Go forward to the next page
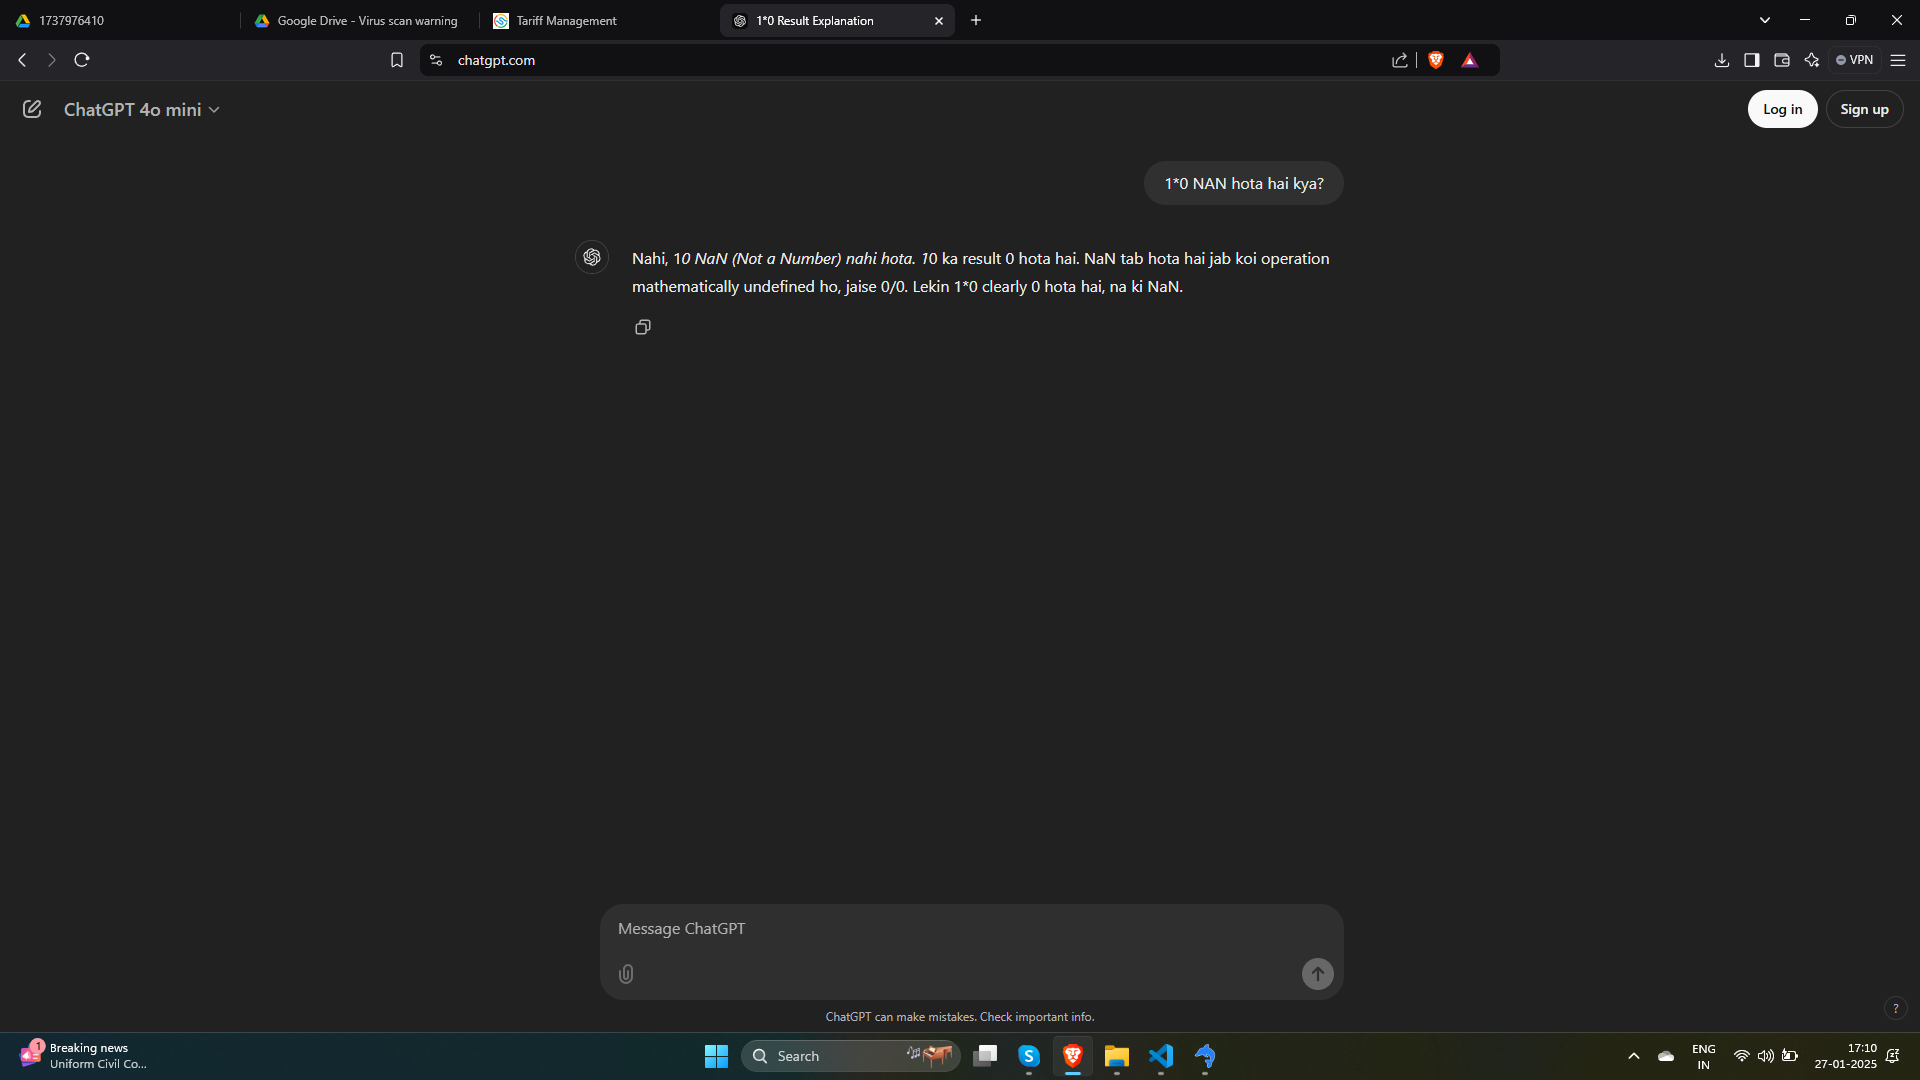Image resolution: width=1920 pixels, height=1080 pixels. click(x=52, y=60)
